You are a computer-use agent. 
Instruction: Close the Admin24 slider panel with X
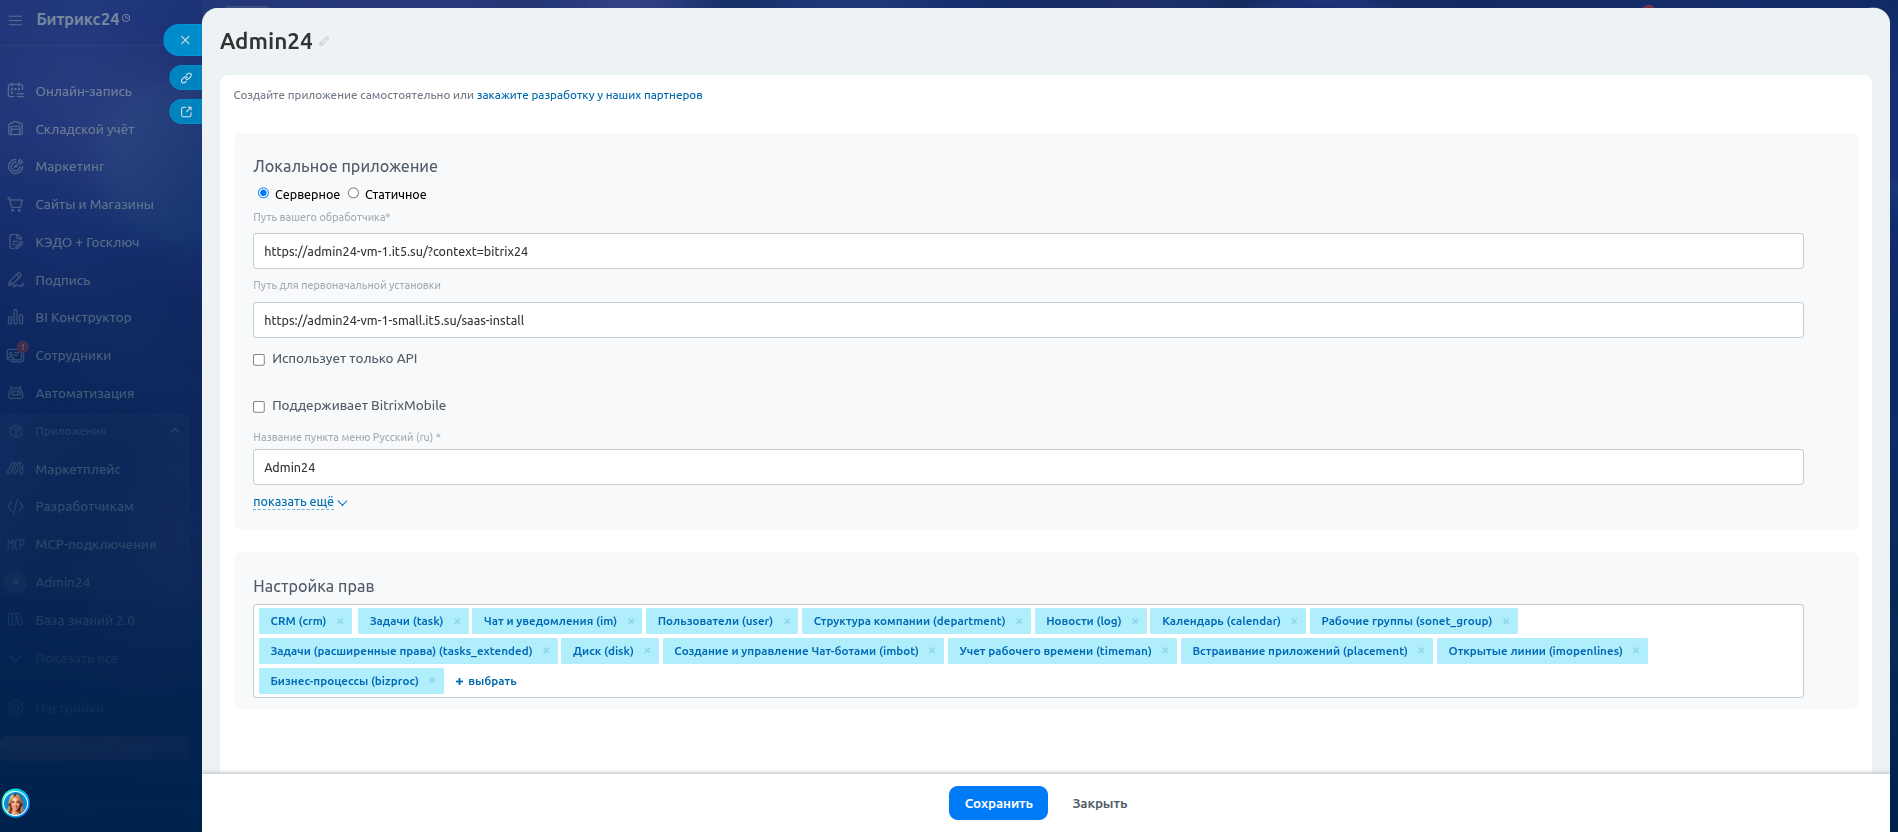point(184,40)
